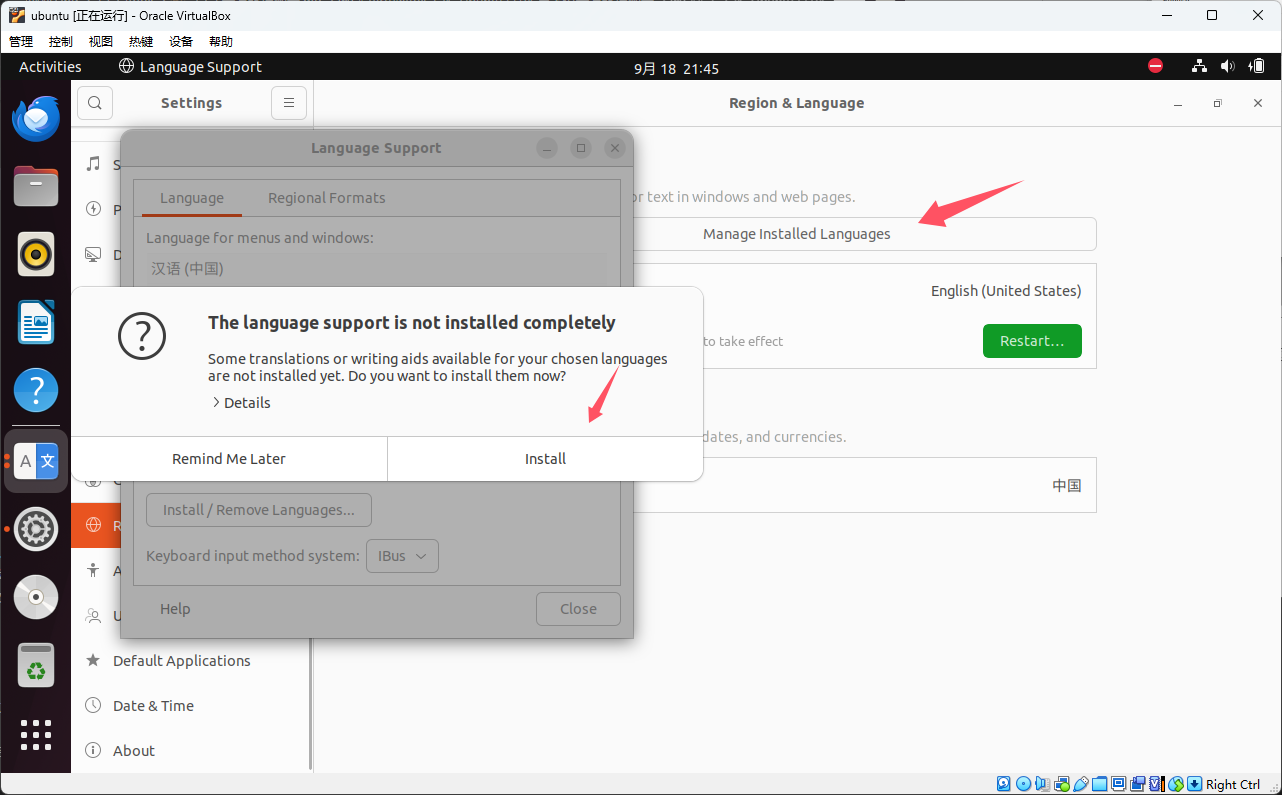This screenshot has height=795, width=1282.
Task: Open the Help dock icon
Action: [36, 390]
